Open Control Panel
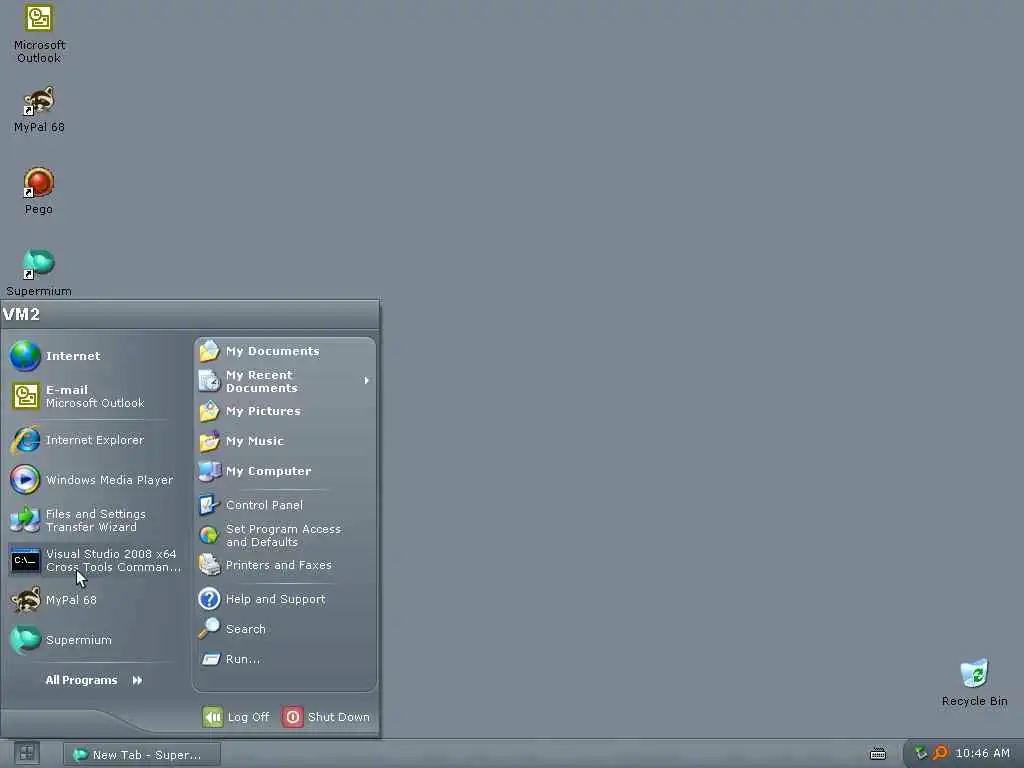1024x768 pixels. coord(285,505)
